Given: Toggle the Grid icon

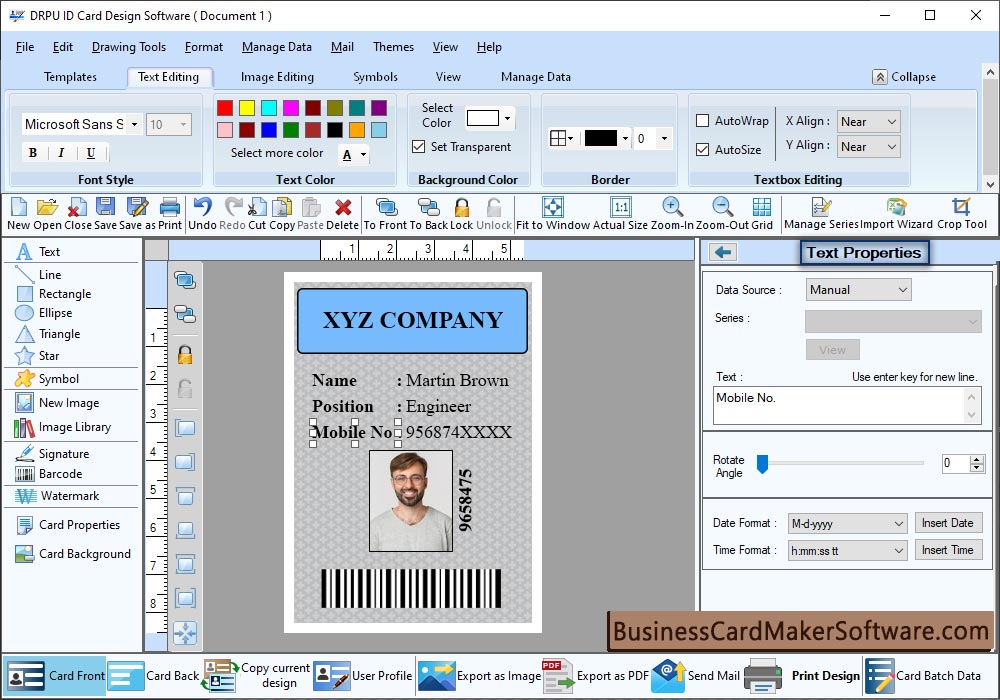Looking at the screenshot, I should pyautogui.click(x=761, y=207).
